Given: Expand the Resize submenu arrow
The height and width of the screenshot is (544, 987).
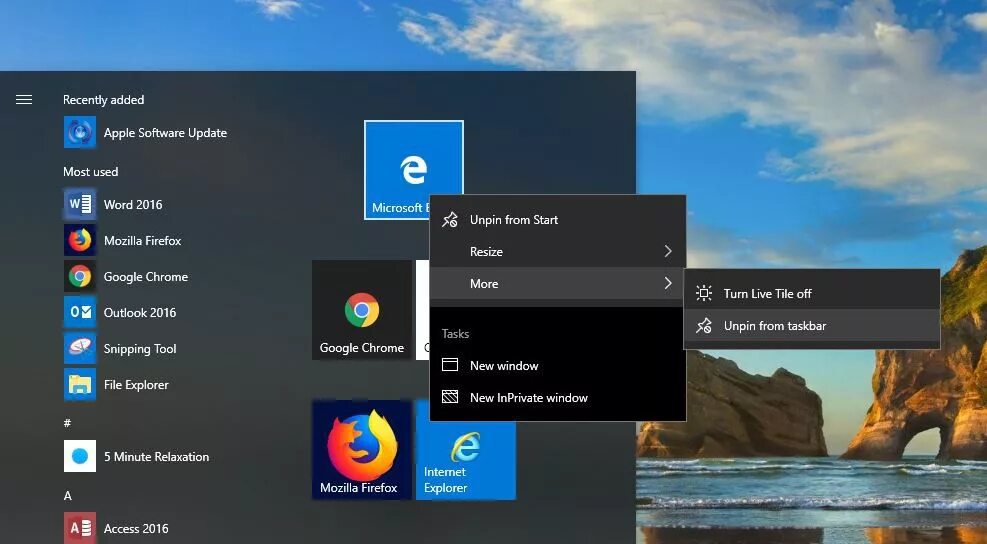Looking at the screenshot, I should pyautogui.click(x=668, y=251).
